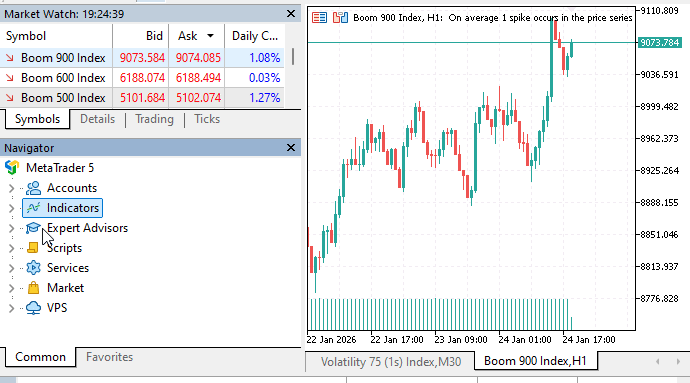Click the Market shopping bag icon
Viewport: 690px width, 383px height.
point(33,288)
